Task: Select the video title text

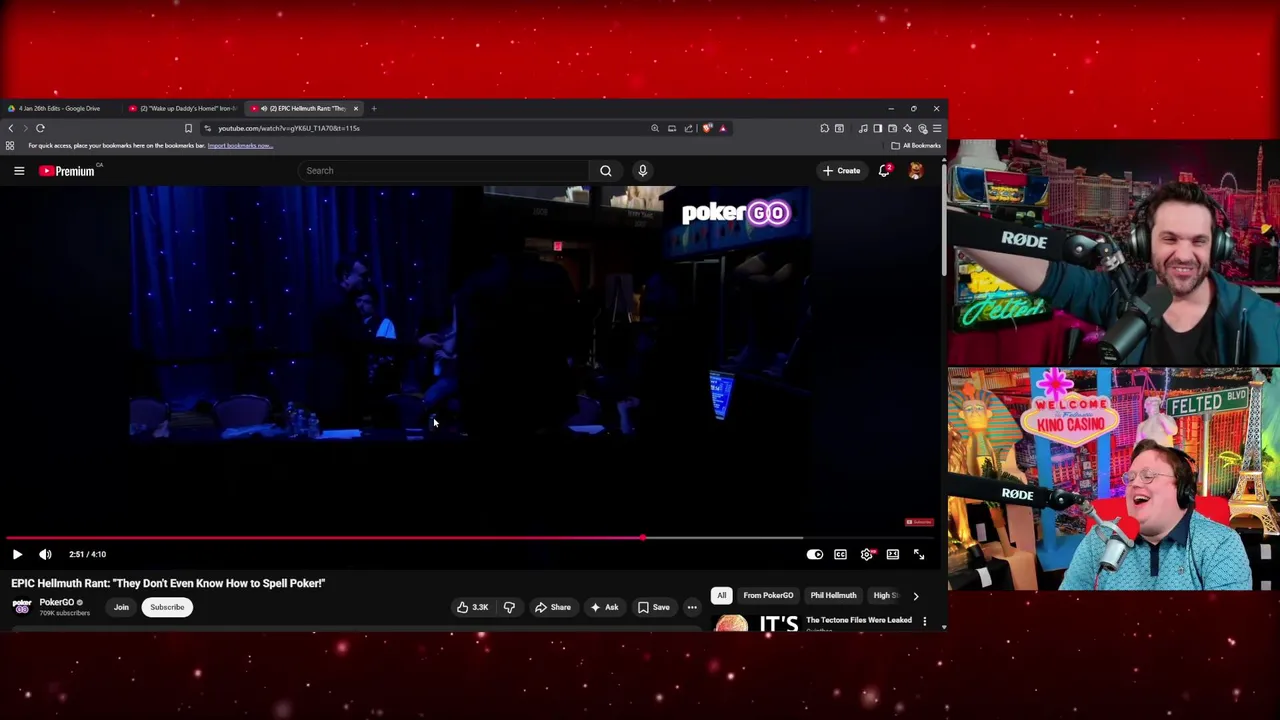Action: click(x=168, y=583)
